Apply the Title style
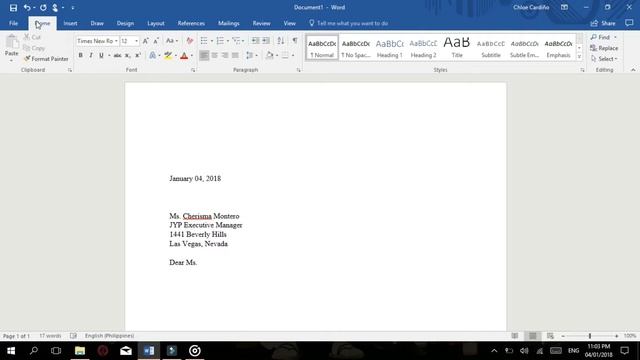Screen dimensions: 640x360 click(x=457, y=48)
